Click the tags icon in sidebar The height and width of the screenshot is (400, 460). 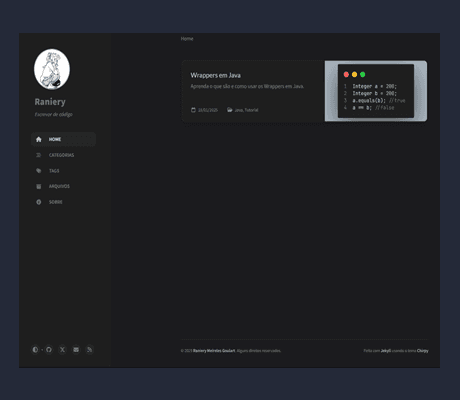39,171
